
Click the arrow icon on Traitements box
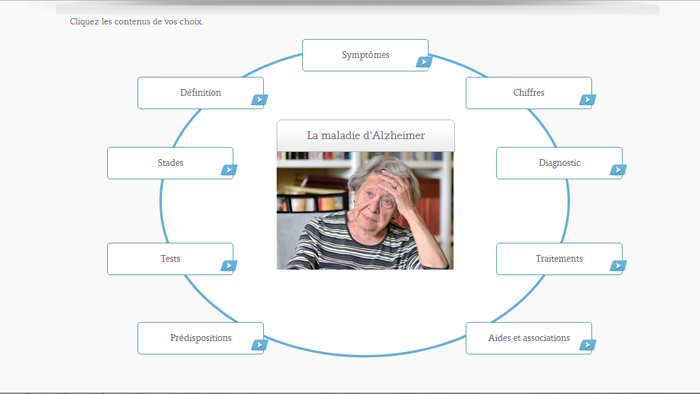[x=618, y=265]
